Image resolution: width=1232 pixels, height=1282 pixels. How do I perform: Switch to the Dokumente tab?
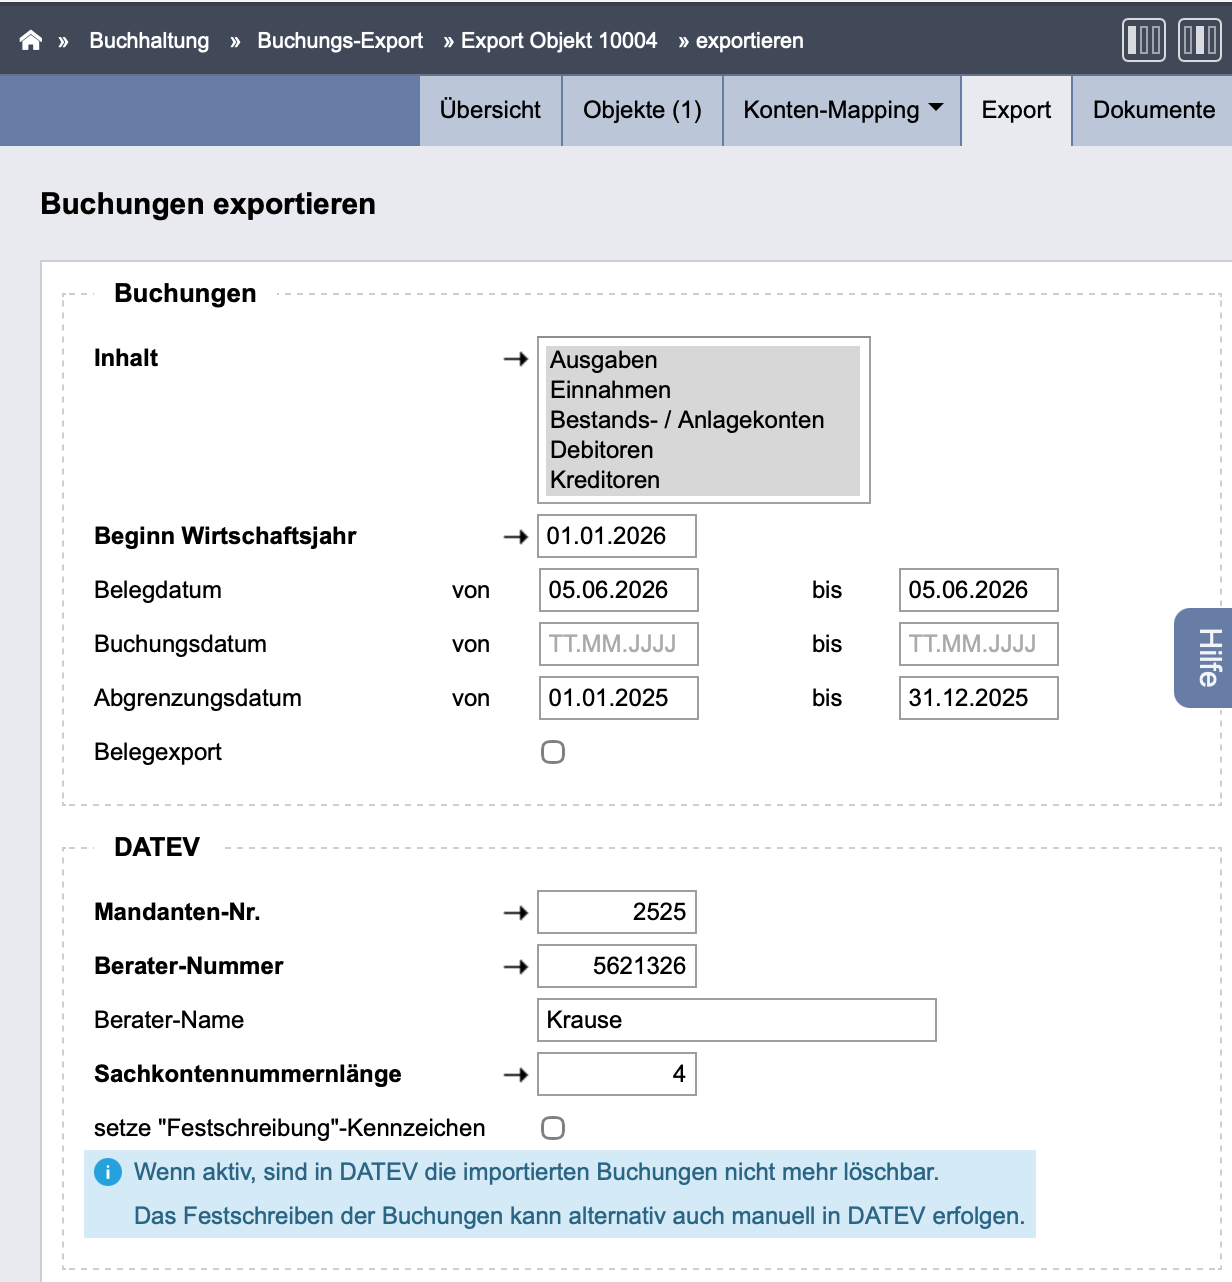click(x=1153, y=110)
